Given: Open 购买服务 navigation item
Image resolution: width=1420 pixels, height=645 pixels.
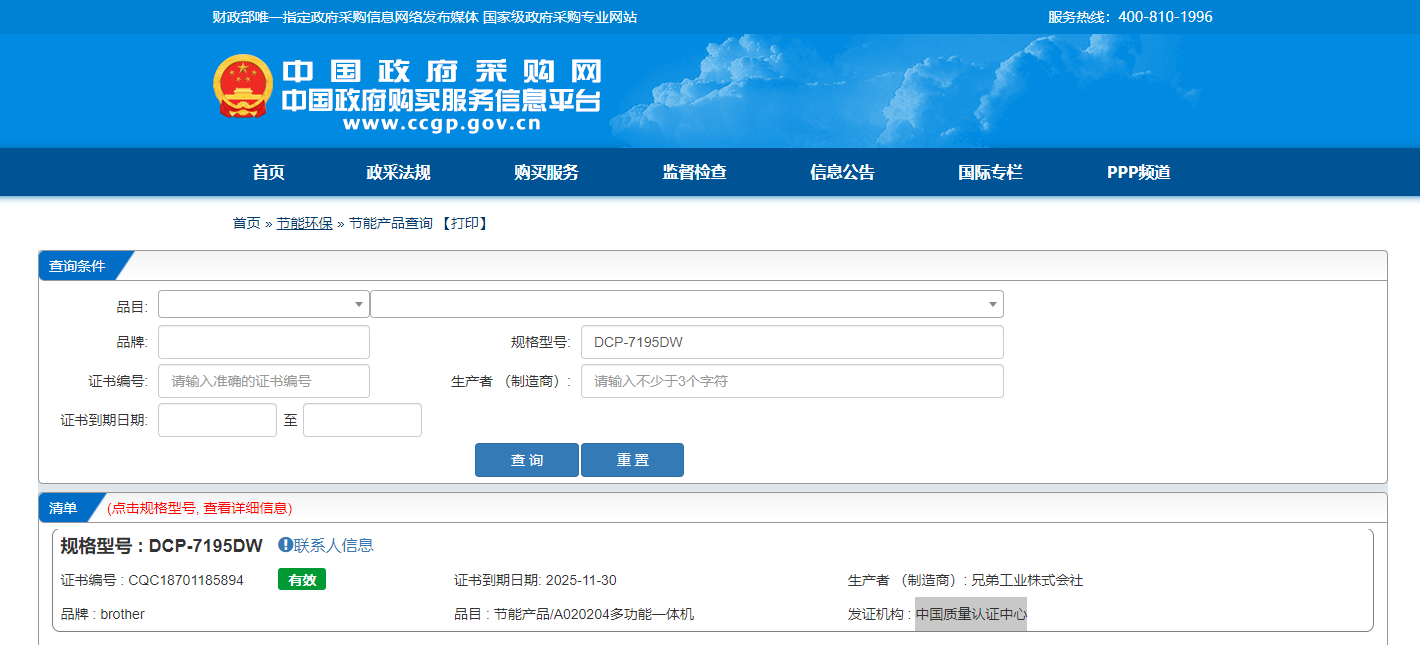Looking at the screenshot, I should (546, 172).
